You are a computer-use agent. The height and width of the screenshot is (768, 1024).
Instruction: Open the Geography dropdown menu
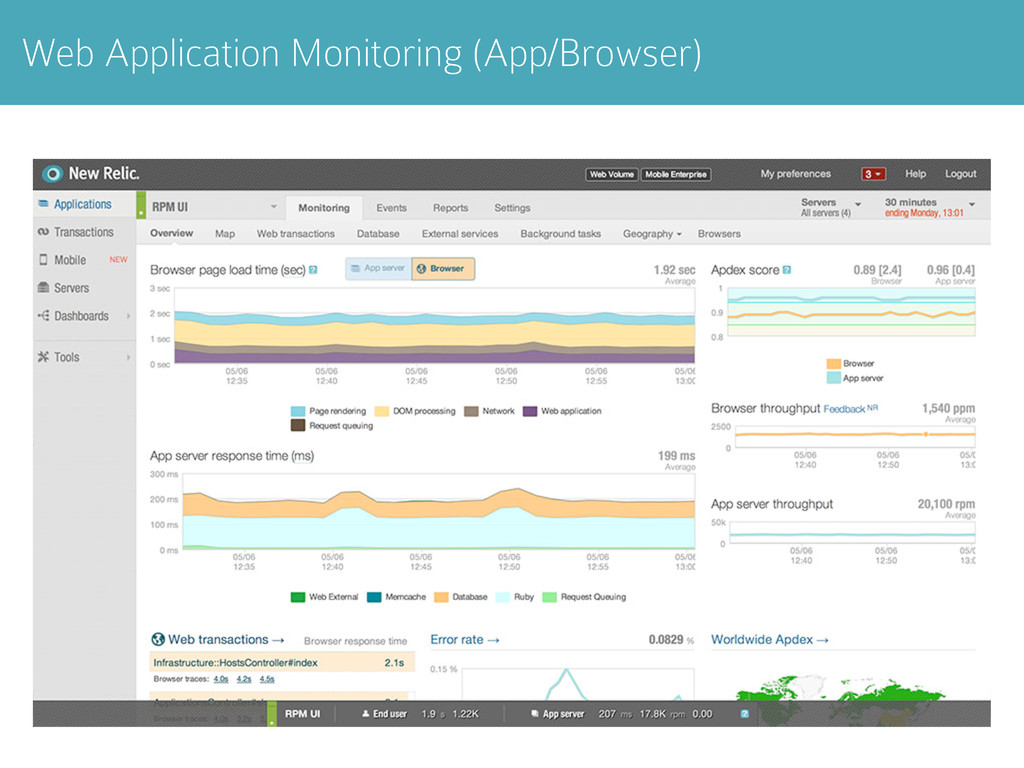(652, 234)
